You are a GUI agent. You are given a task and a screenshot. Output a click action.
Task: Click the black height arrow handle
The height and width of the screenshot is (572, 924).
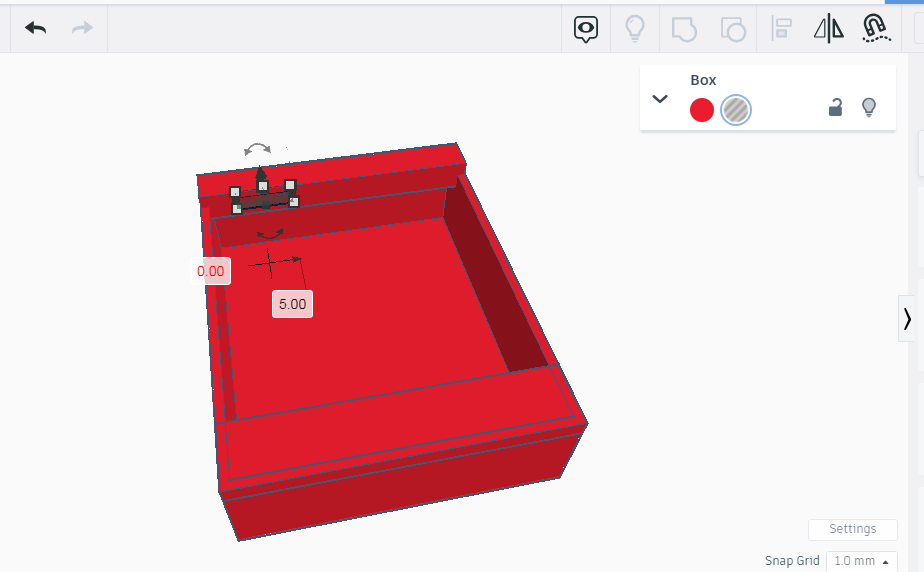[x=260, y=173]
